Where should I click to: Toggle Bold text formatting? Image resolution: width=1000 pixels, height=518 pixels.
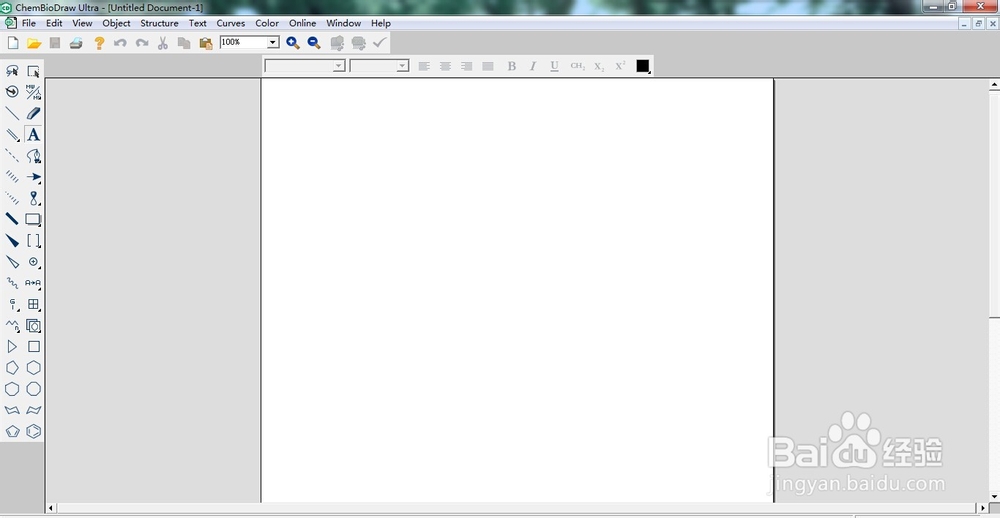point(511,66)
